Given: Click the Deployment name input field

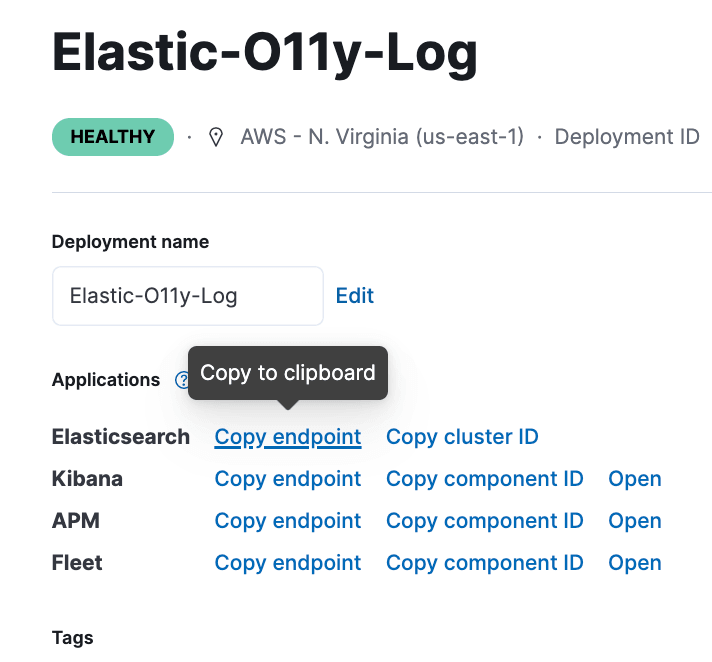Looking at the screenshot, I should tap(188, 296).
